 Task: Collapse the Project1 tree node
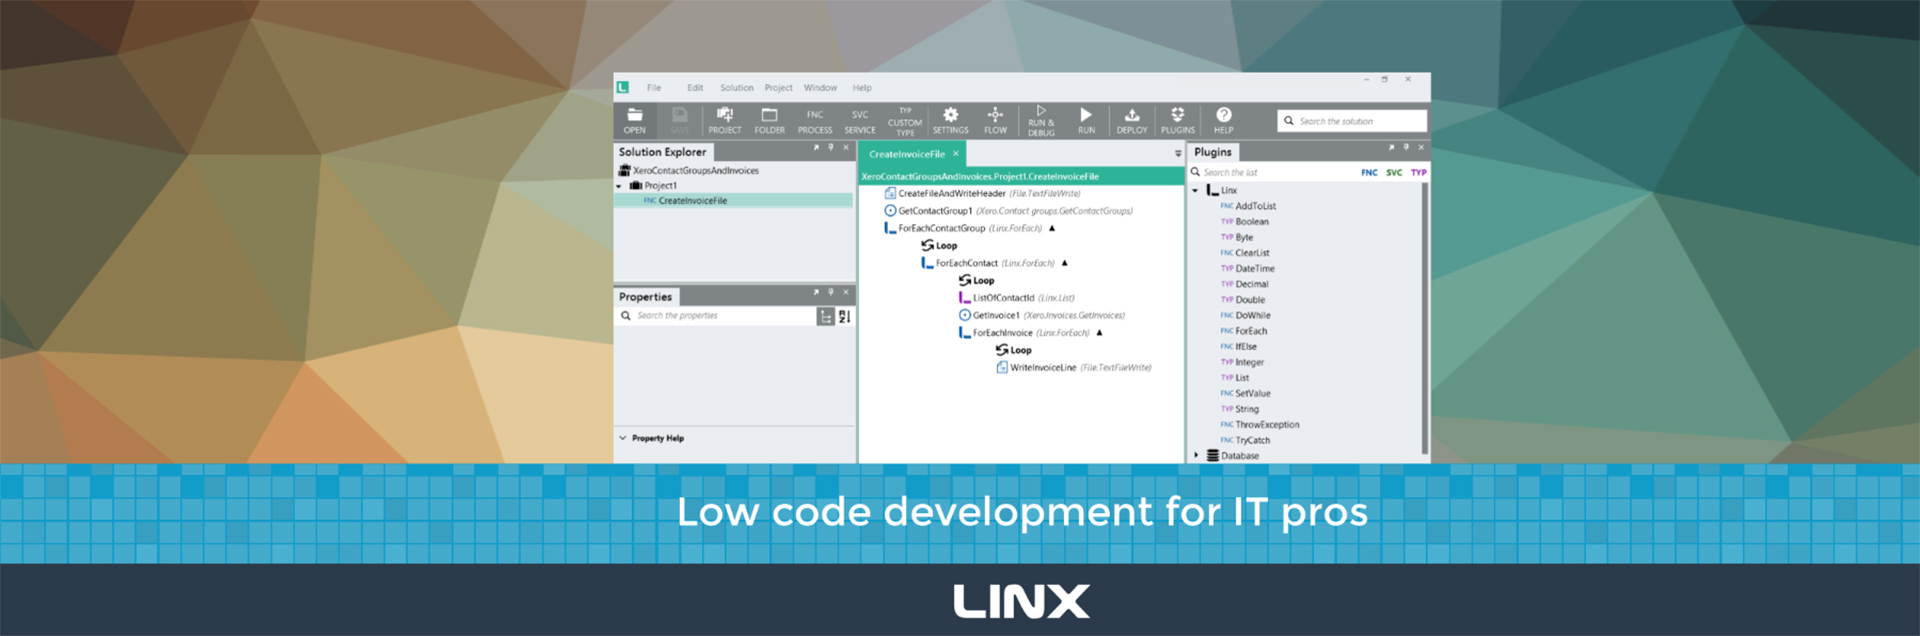(x=619, y=186)
